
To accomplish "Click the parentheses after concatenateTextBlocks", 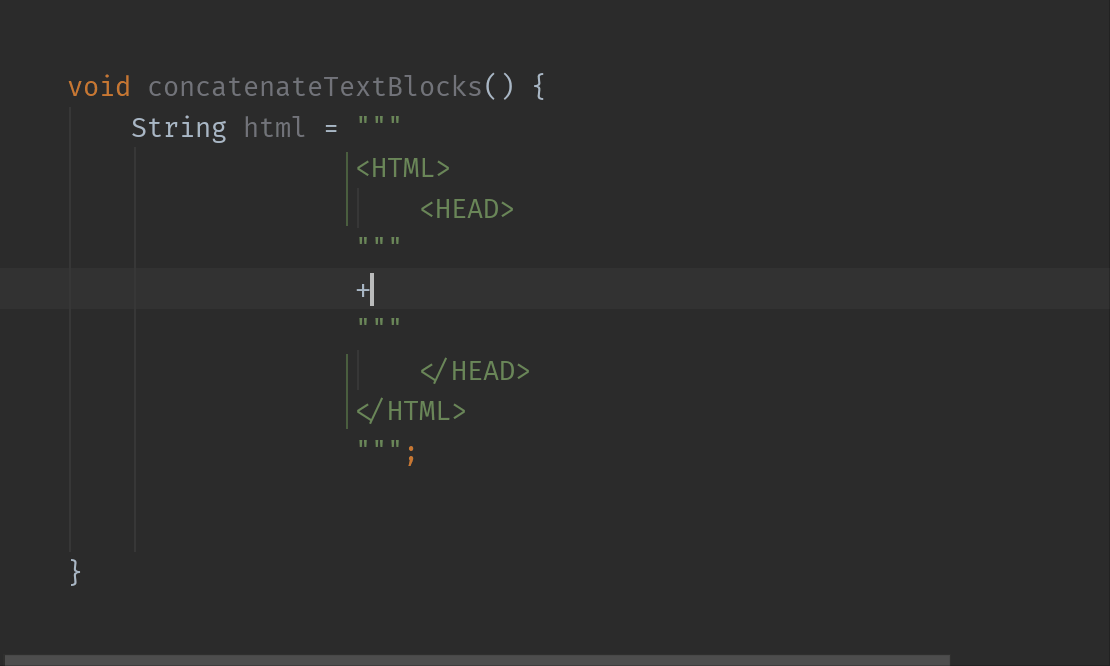I will pyautogui.click(x=498, y=87).
